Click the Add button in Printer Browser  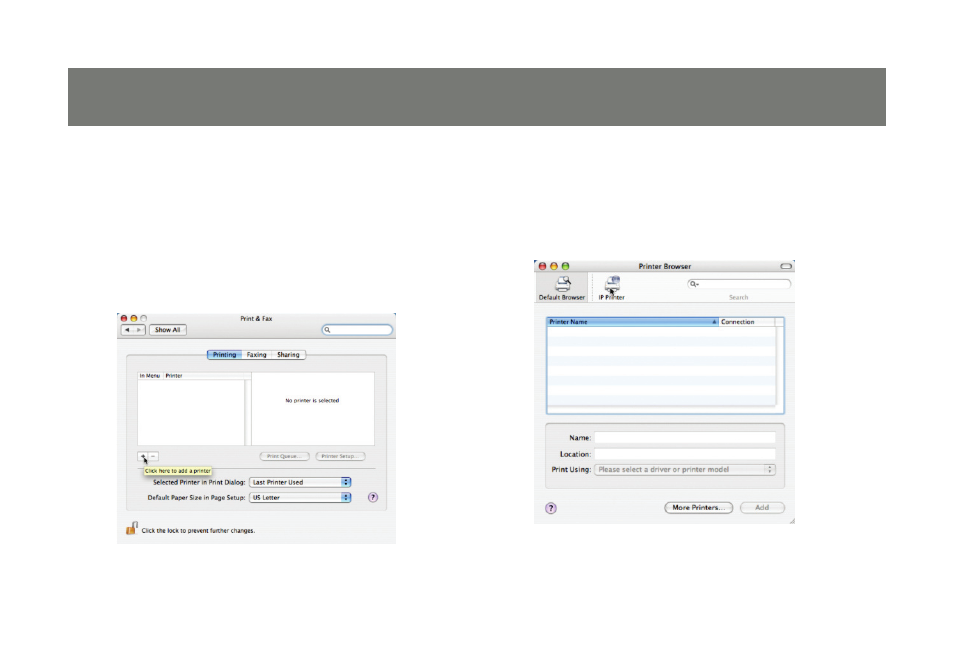762,508
